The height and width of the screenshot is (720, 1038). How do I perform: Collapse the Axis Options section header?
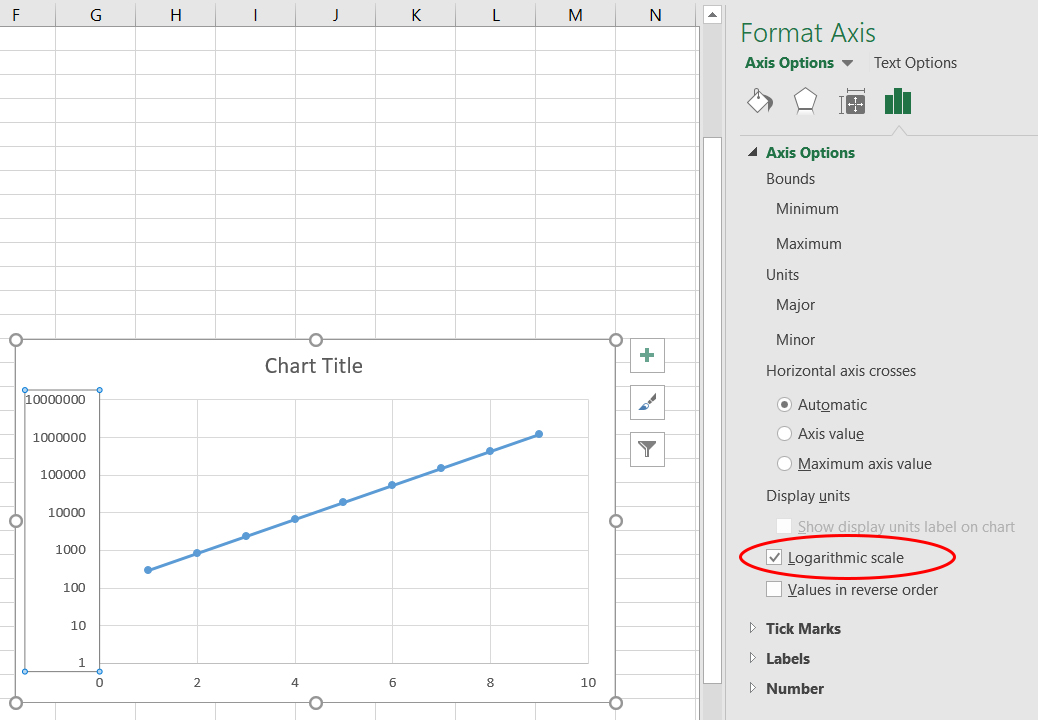753,153
